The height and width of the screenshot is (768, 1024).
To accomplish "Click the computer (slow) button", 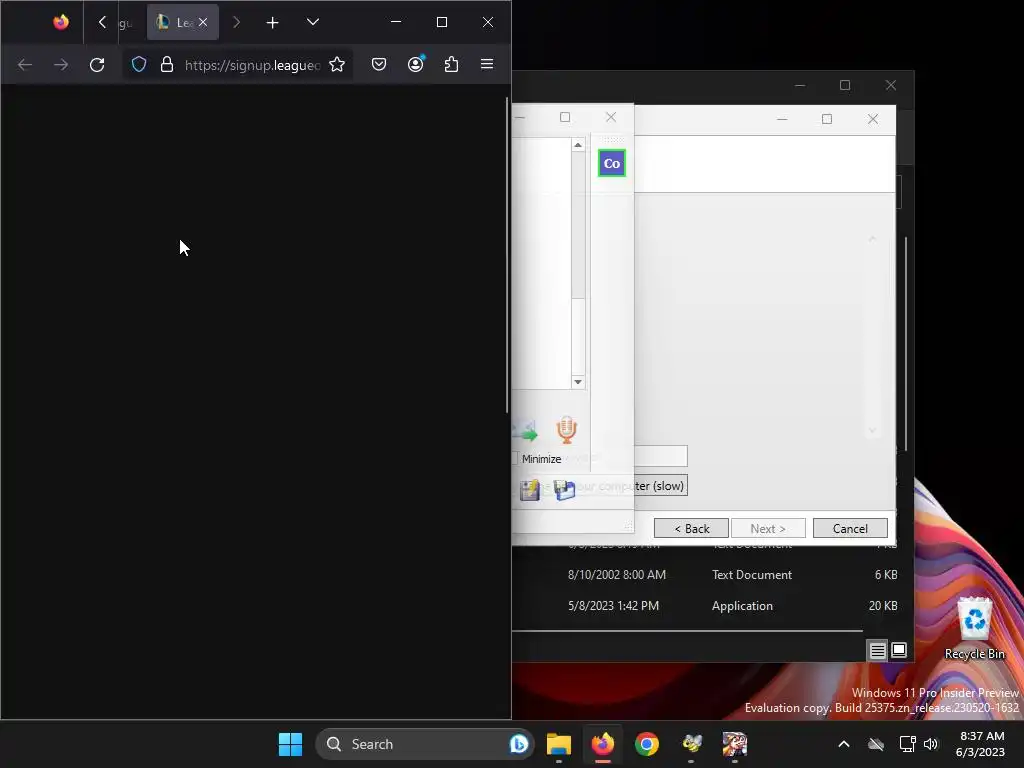I will coord(660,486).
